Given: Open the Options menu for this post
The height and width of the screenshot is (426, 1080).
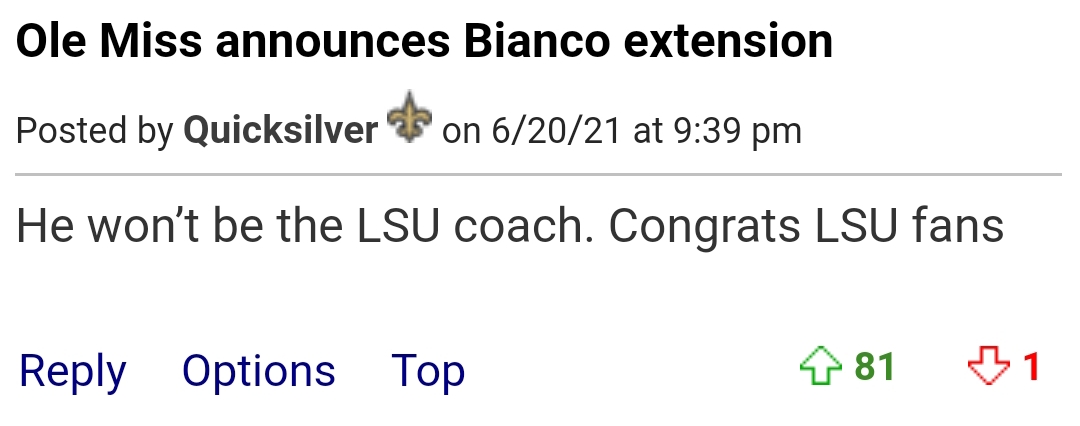Looking at the screenshot, I should click(x=258, y=371).
